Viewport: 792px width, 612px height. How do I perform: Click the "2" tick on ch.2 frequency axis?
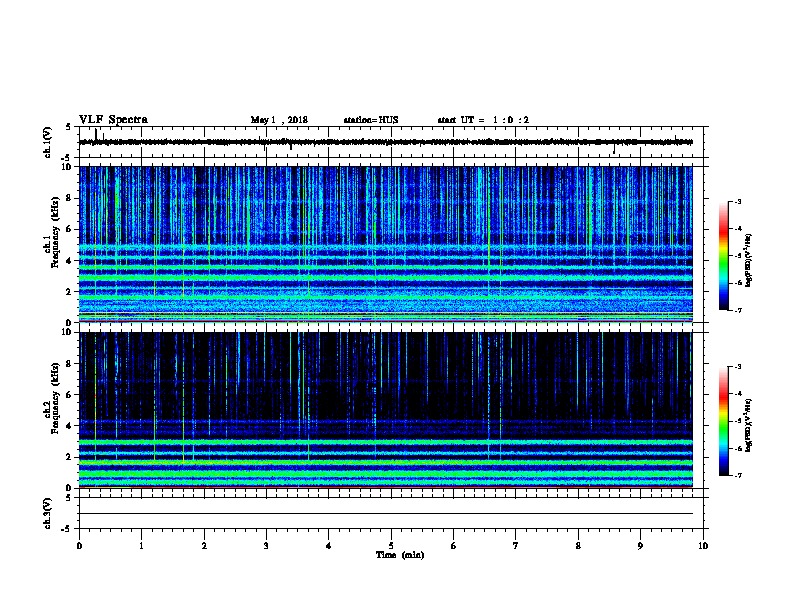(69, 457)
